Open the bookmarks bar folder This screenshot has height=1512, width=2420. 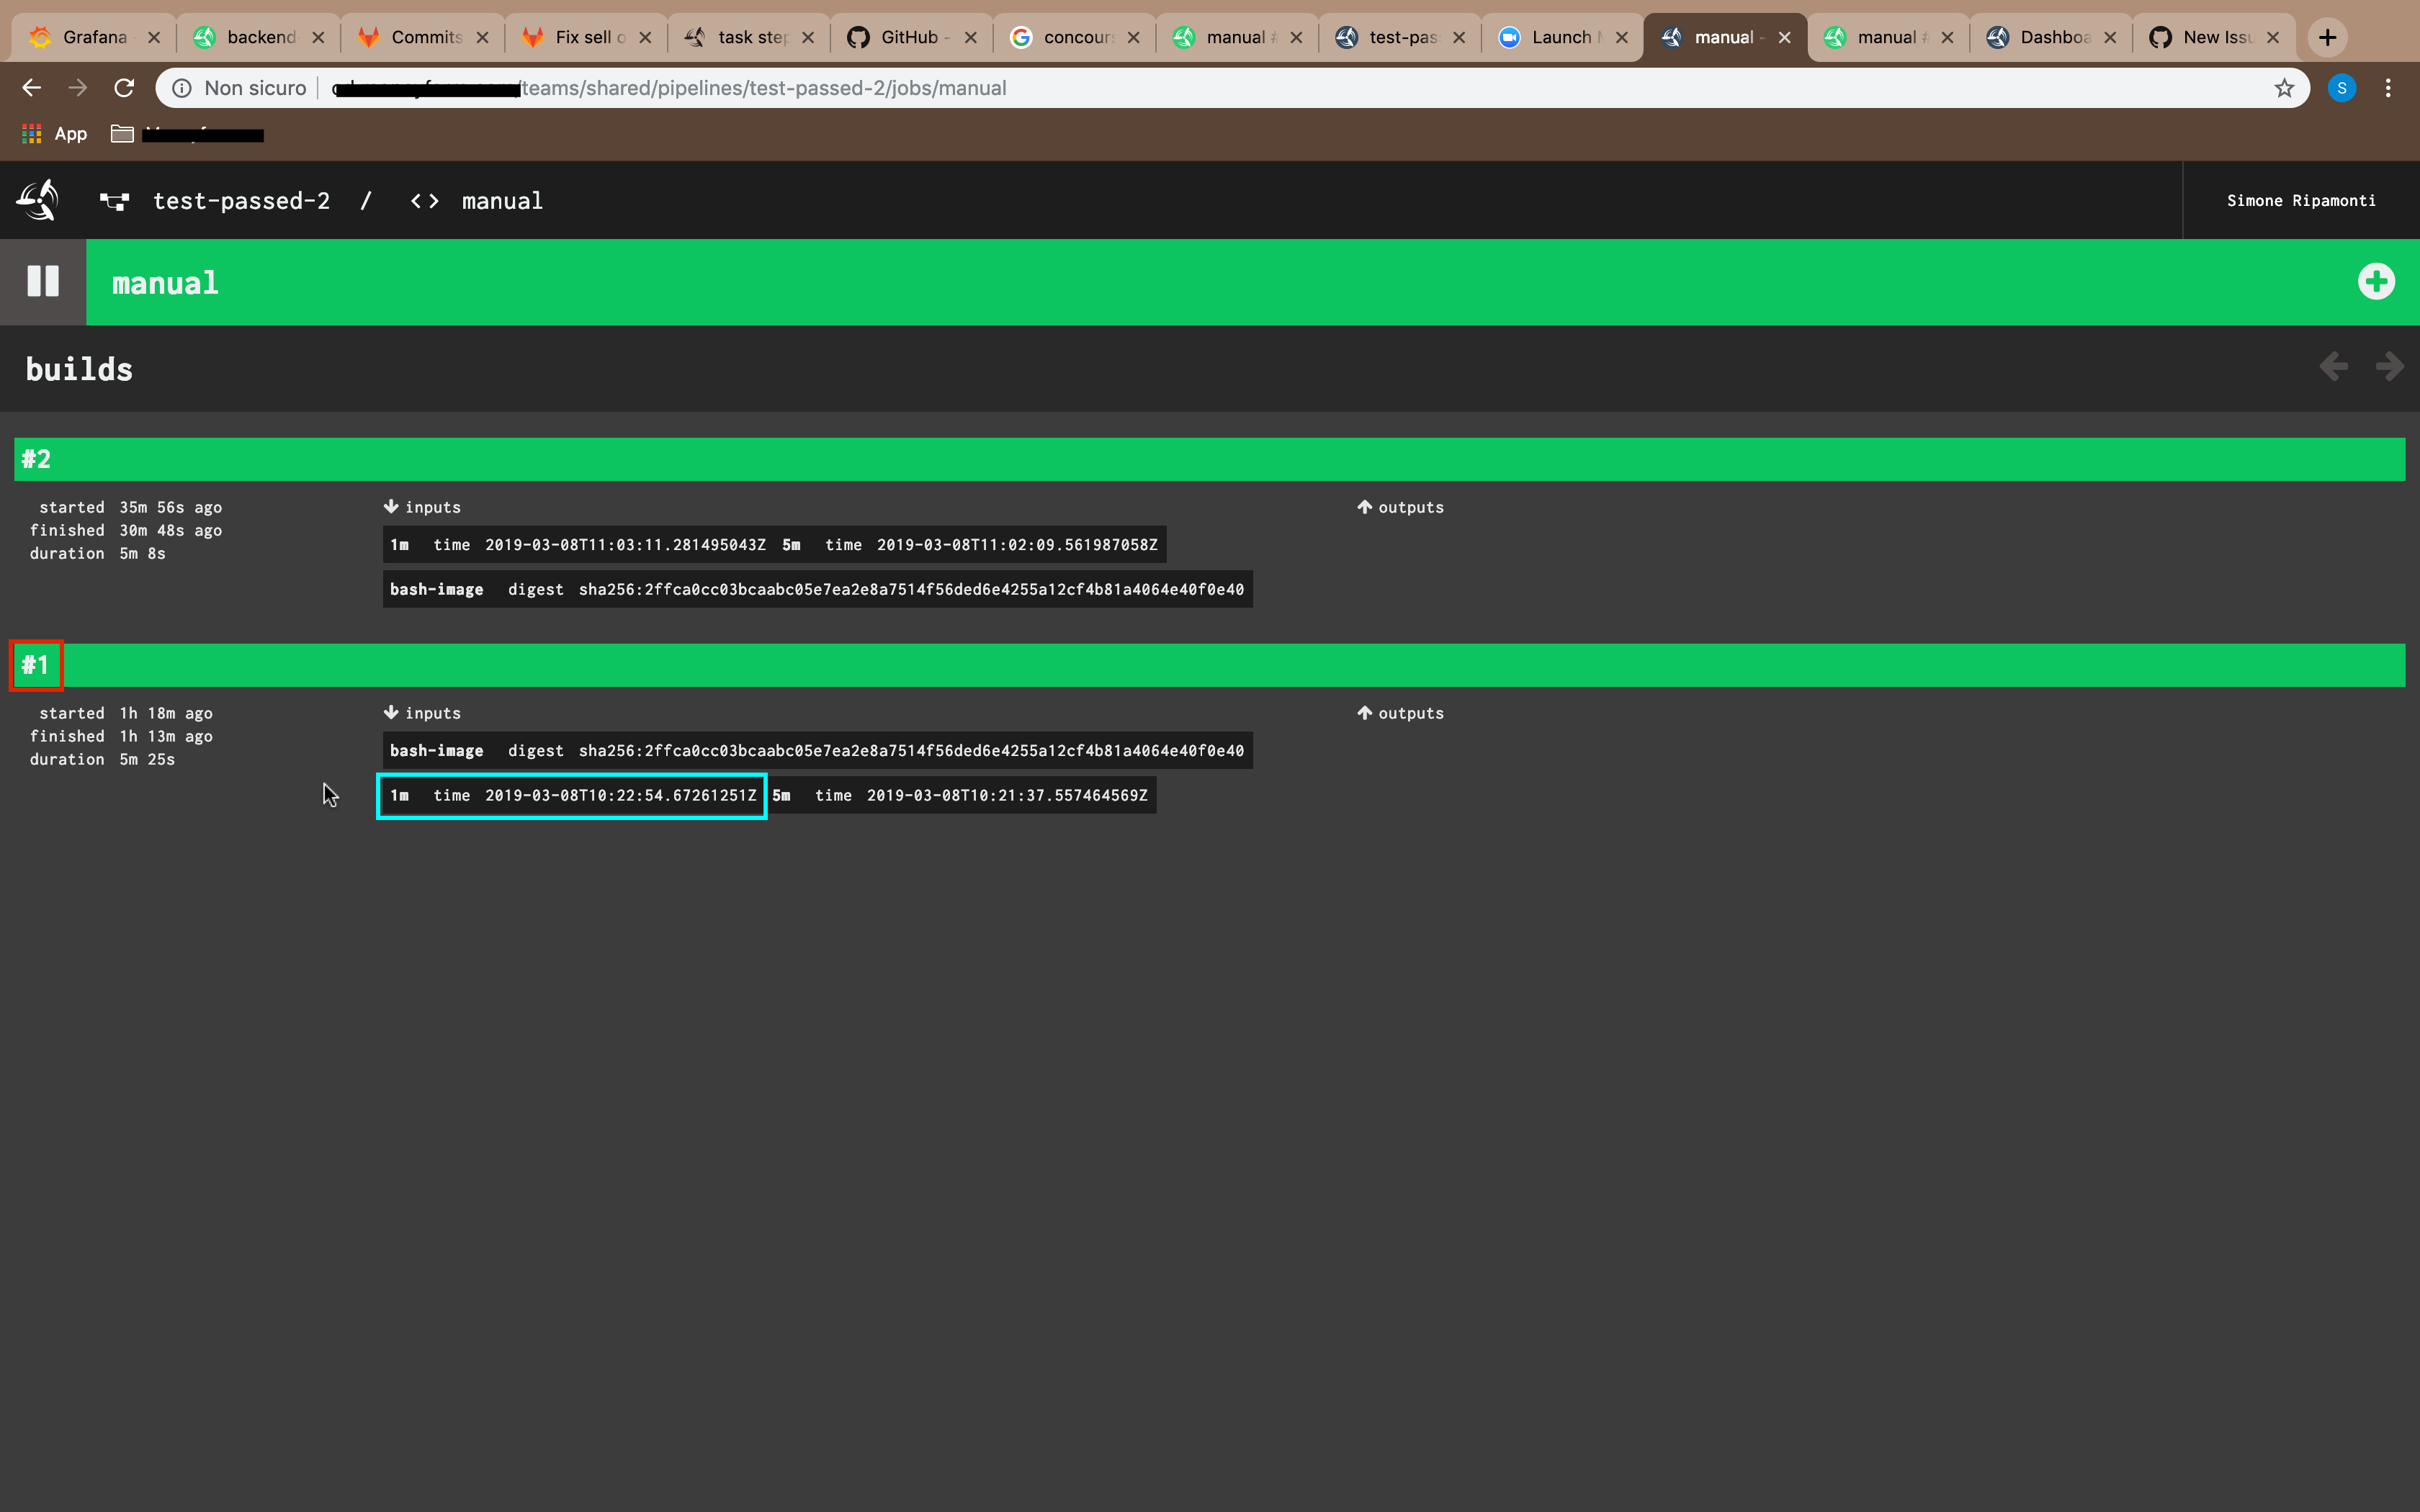(x=187, y=134)
